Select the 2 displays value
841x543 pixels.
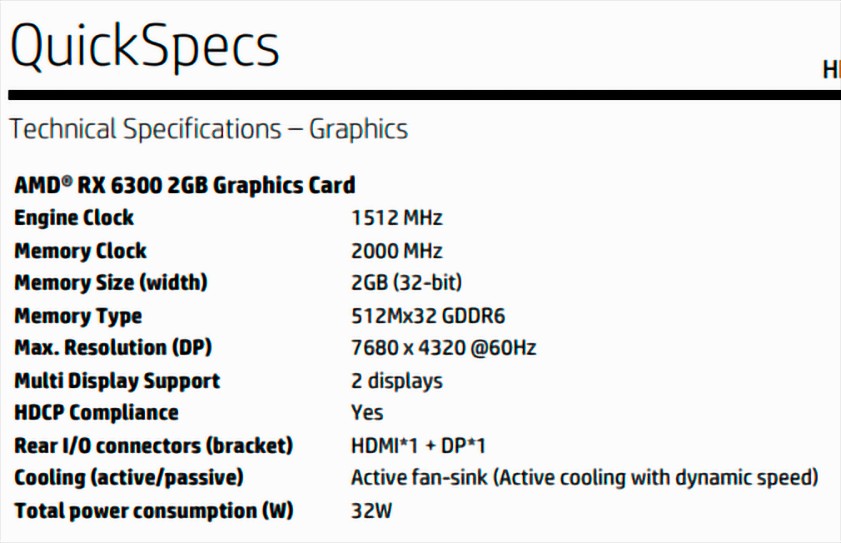tap(396, 381)
